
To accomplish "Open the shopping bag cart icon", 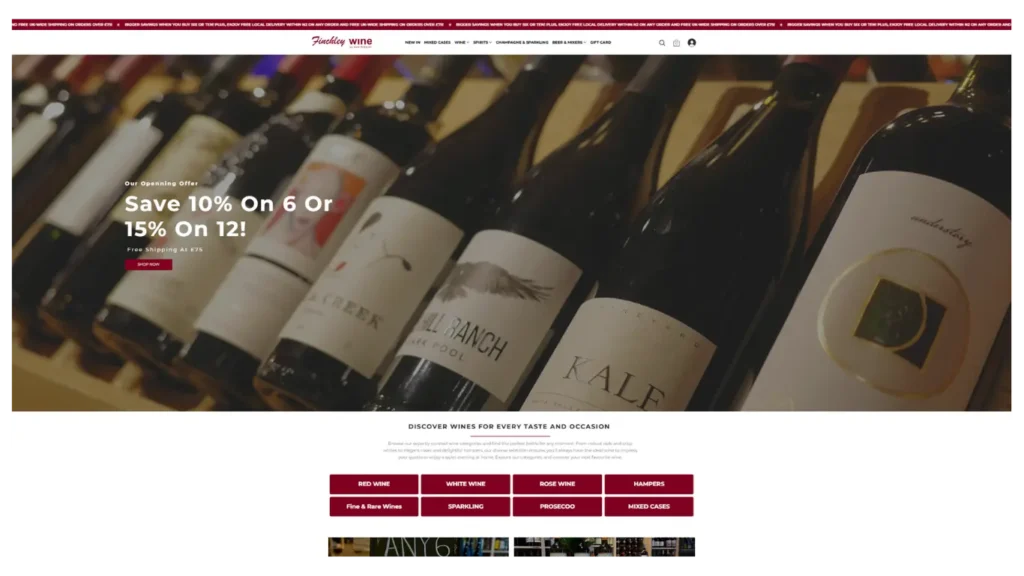I will tap(677, 43).
